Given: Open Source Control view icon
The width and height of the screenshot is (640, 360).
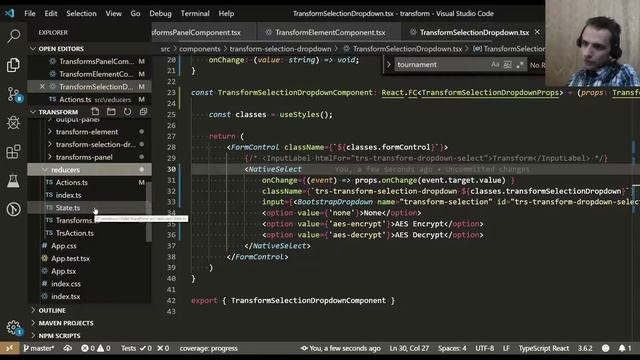Looking at the screenshot, I should pos(13,94).
